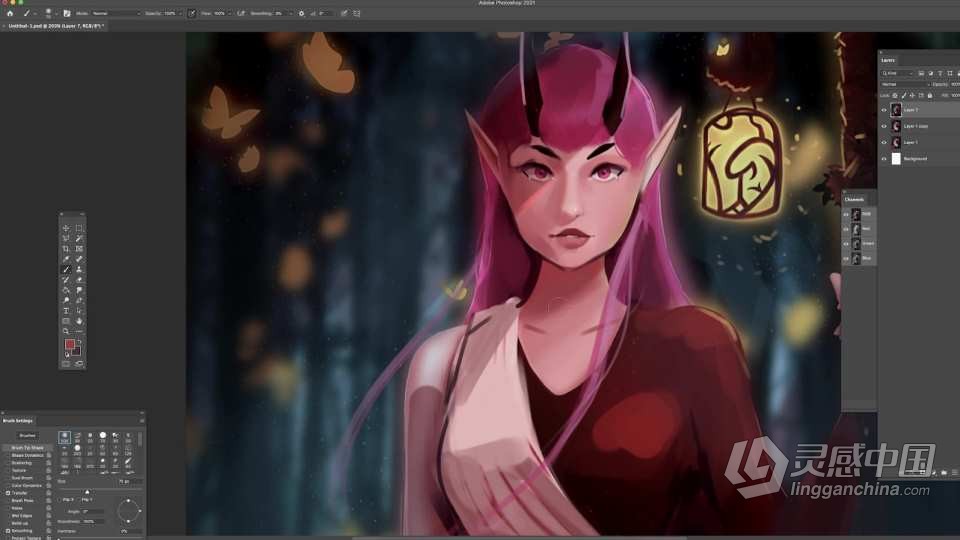This screenshot has height=540, width=960.
Task: Select the Clone Stamp tool
Action: (x=79, y=269)
